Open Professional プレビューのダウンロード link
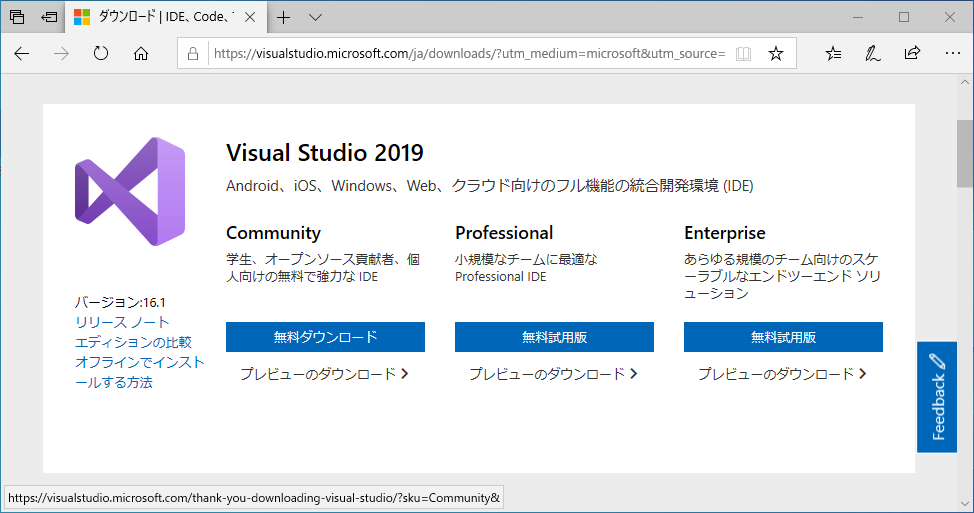The height and width of the screenshot is (513, 974). [553, 374]
